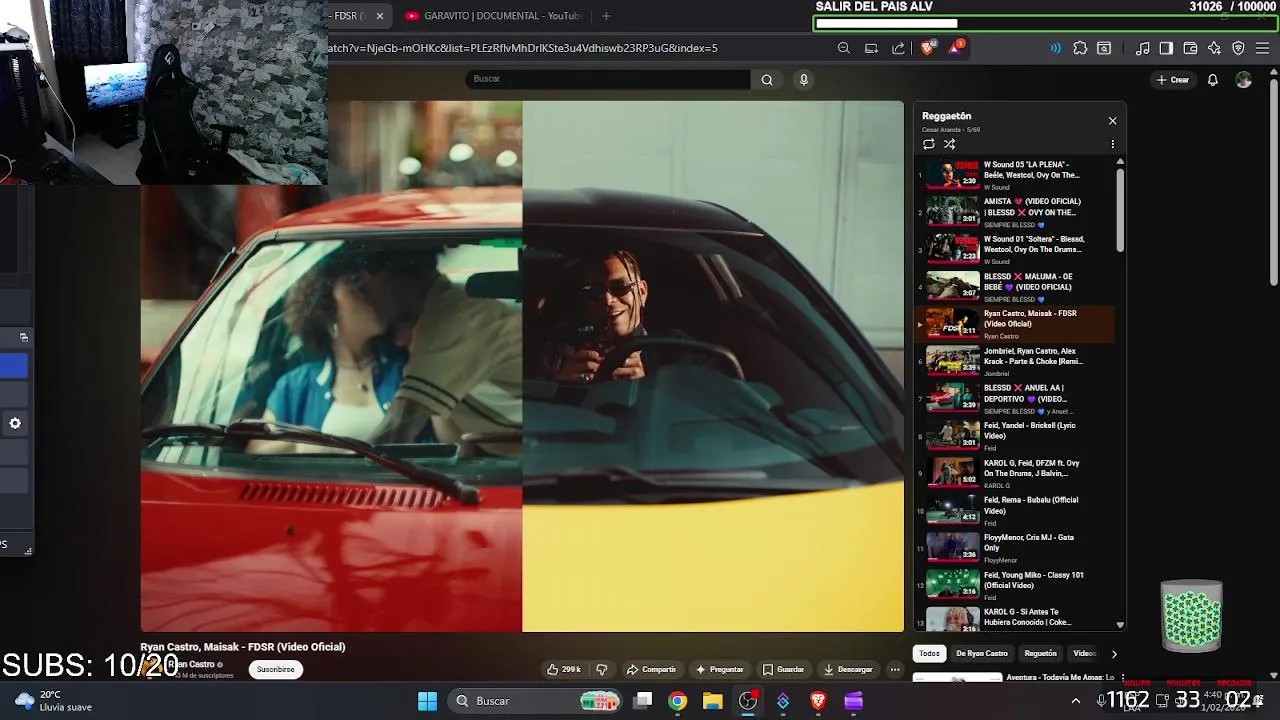
Task: Click the blue sound waves icon in toolbar
Action: click(1056, 48)
